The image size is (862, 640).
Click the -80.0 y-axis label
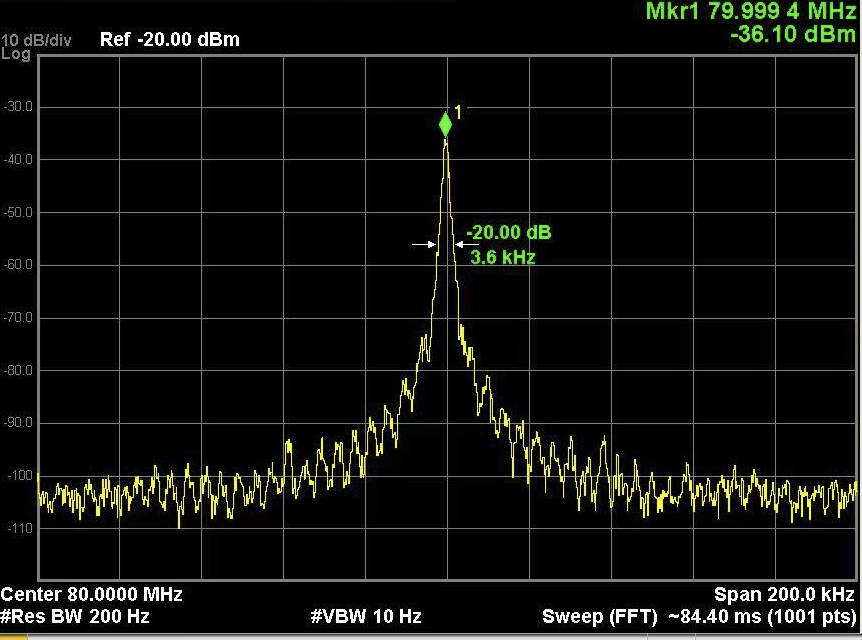click(18, 370)
